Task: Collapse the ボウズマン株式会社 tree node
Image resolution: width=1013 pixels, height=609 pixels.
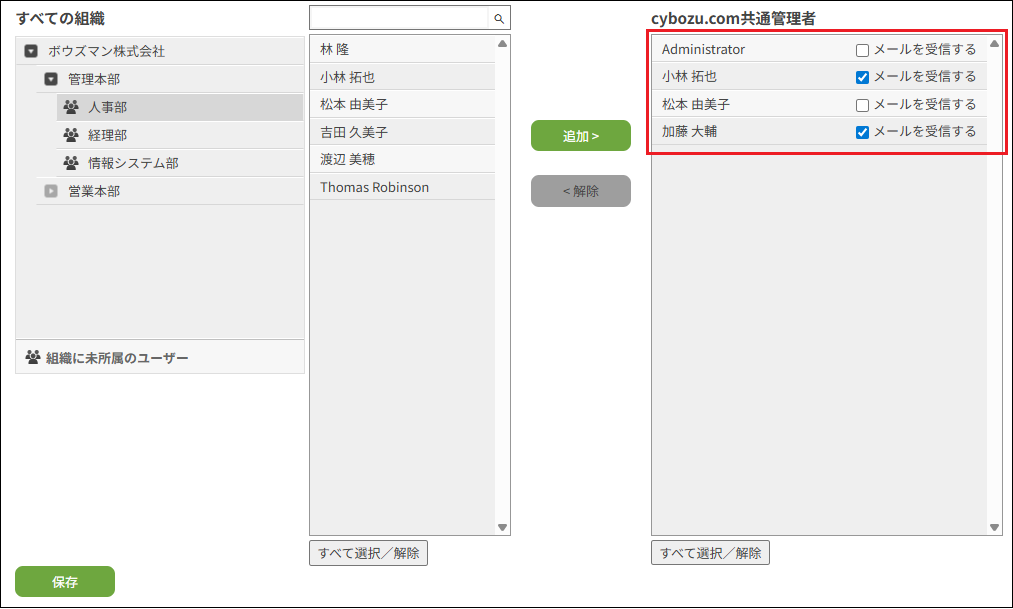Action: [x=31, y=51]
